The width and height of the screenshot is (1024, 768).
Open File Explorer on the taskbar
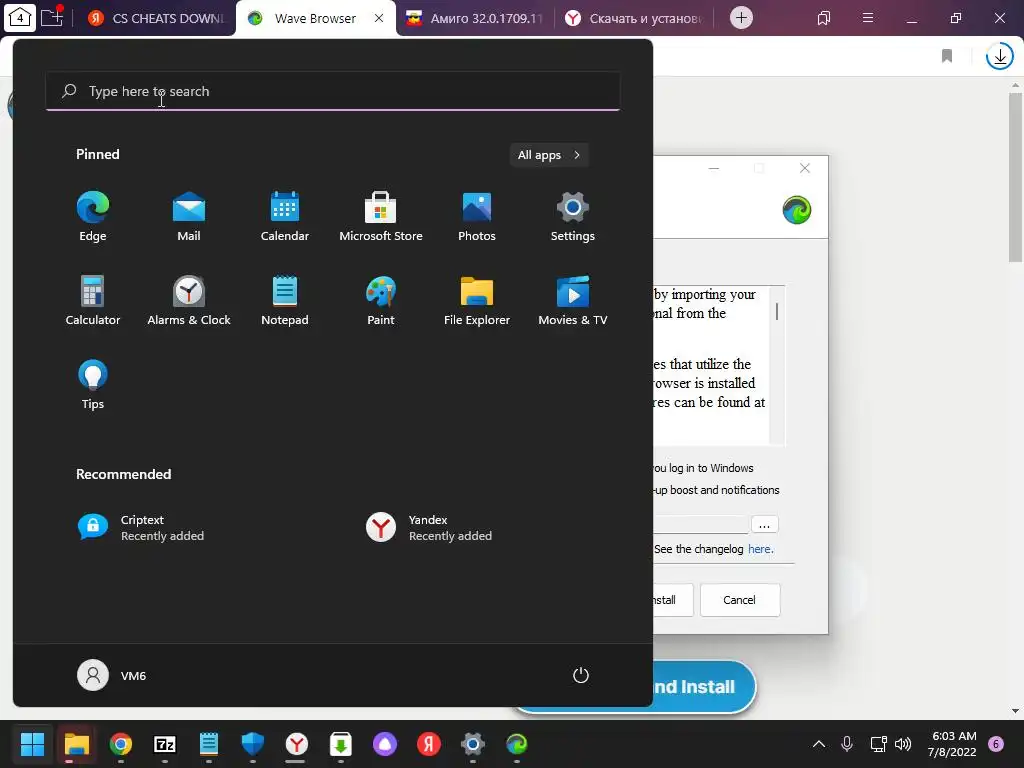click(x=76, y=744)
